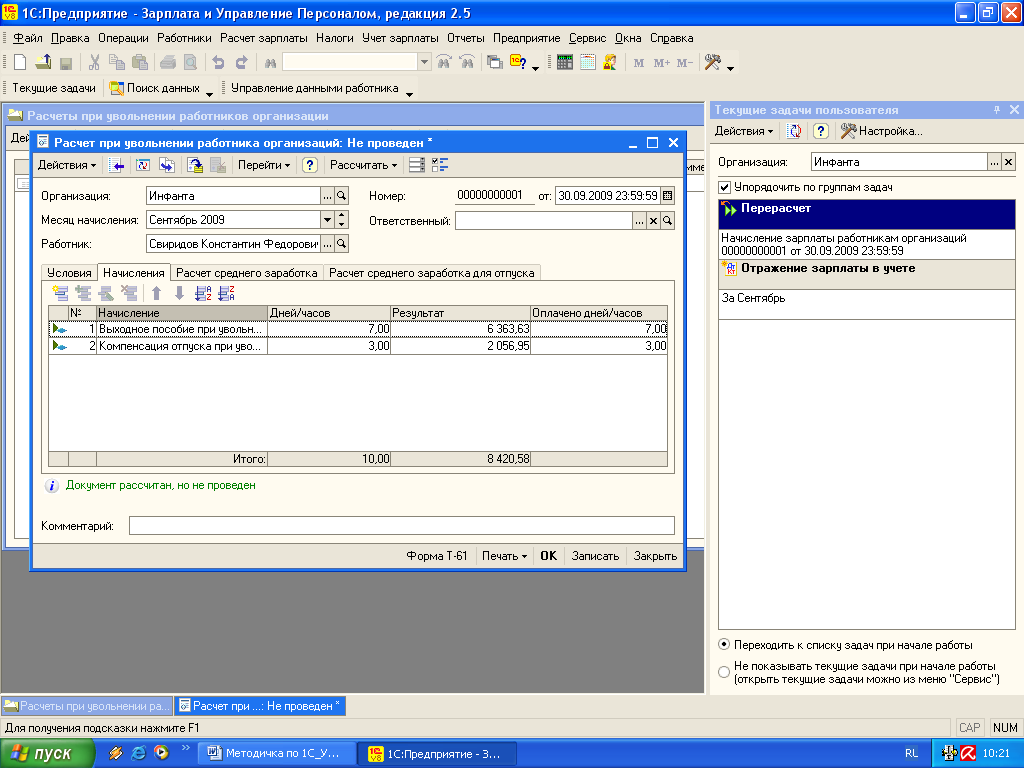Click the New document icon in main toolbar
Image resolution: width=1024 pixels, height=768 pixels.
pyautogui.click(x=20, y=63)
